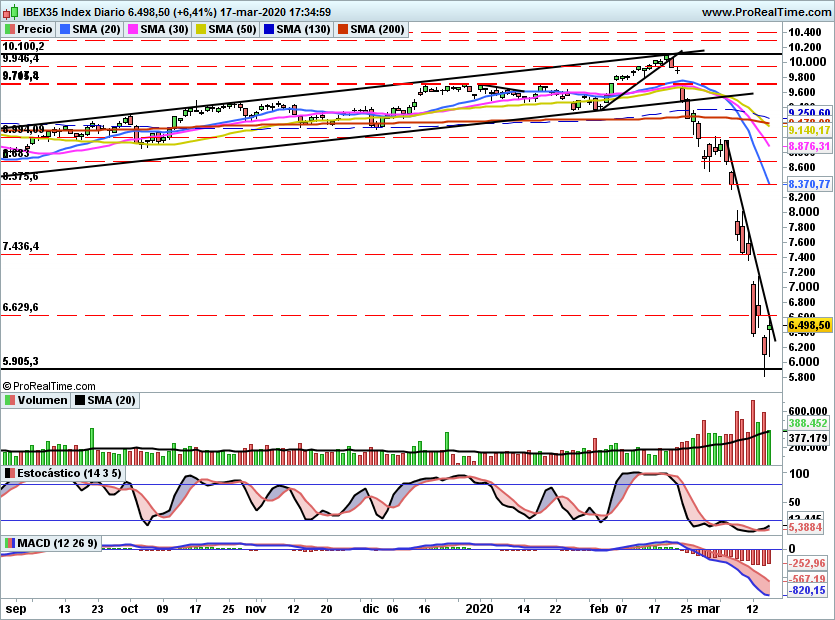
Task: Click the mar label on the date axis
Action: pos(707,608)
